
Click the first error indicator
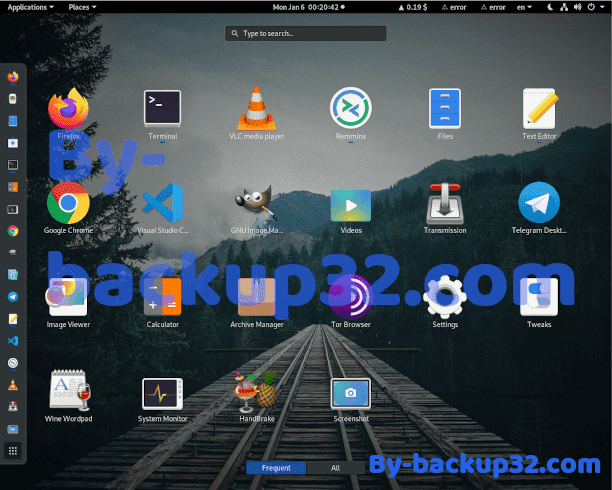pos(454,7)
